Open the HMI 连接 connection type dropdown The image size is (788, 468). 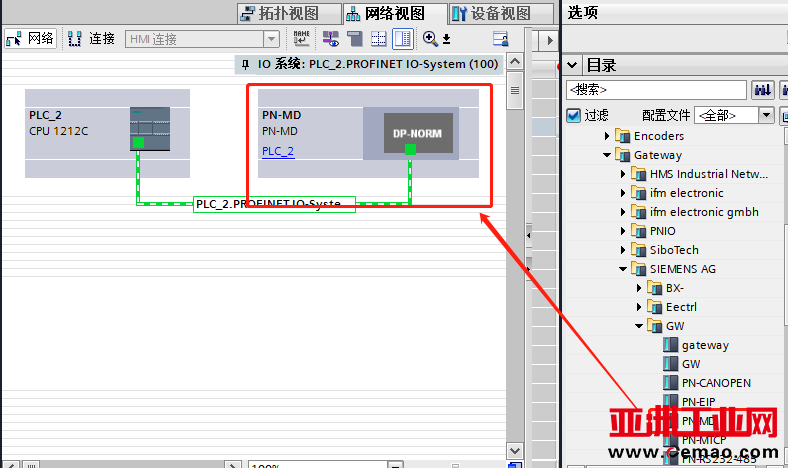pos(271,39)
